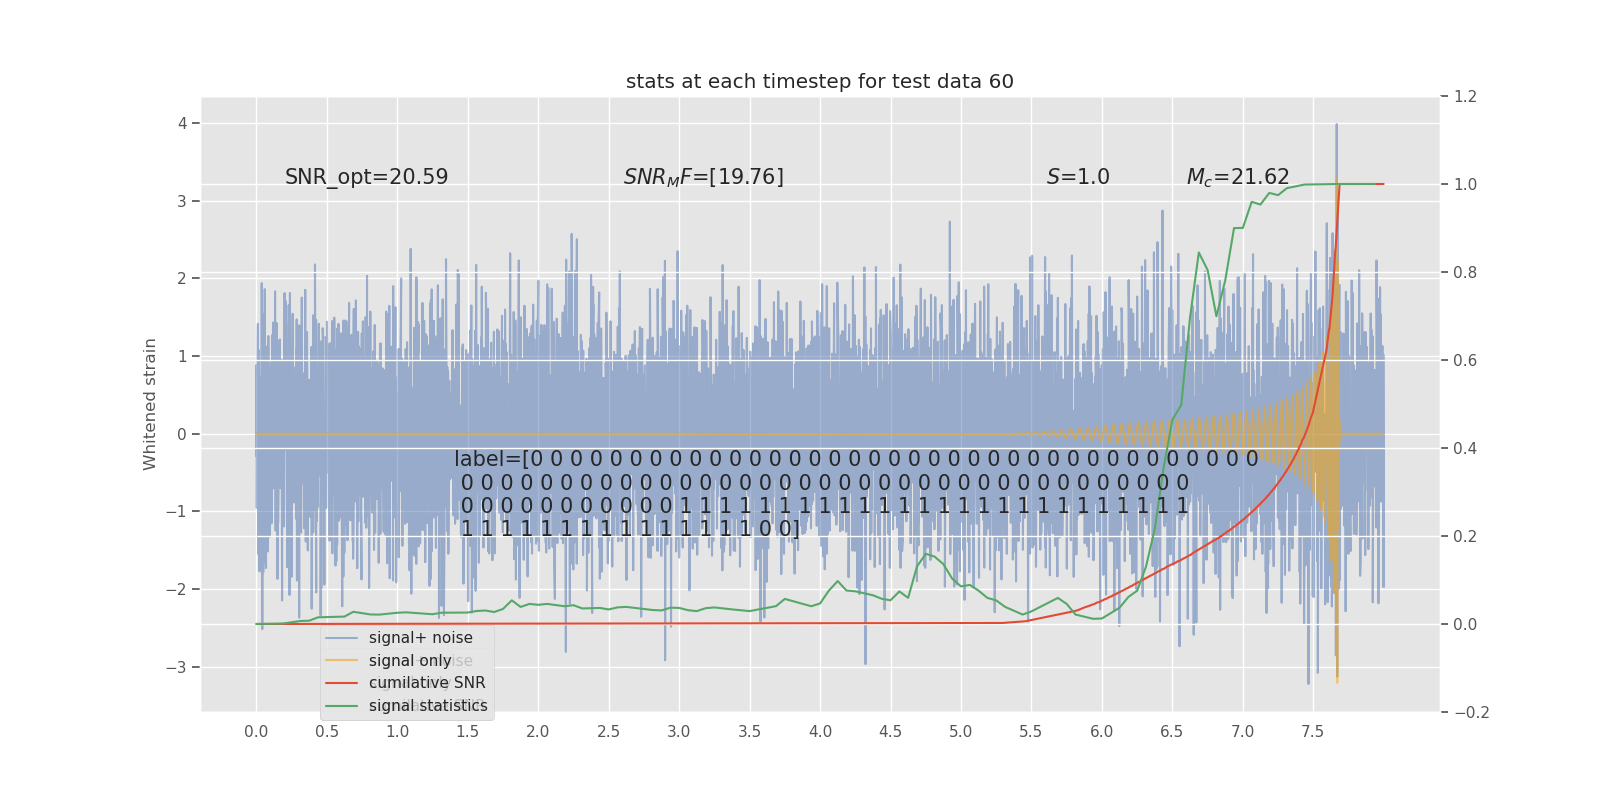Click the left axis tick −3
The width and height of the screenshot is (1600, 800).
176,667
